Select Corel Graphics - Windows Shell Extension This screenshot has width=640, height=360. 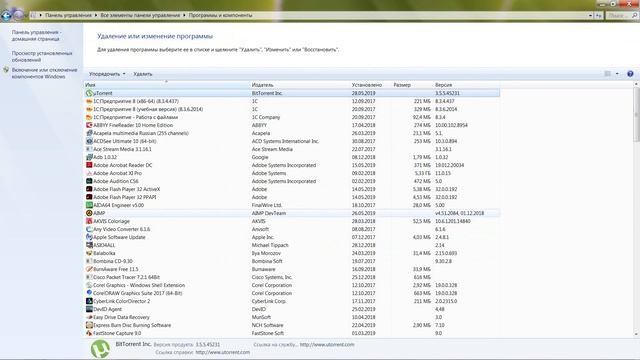pos(291,285)
